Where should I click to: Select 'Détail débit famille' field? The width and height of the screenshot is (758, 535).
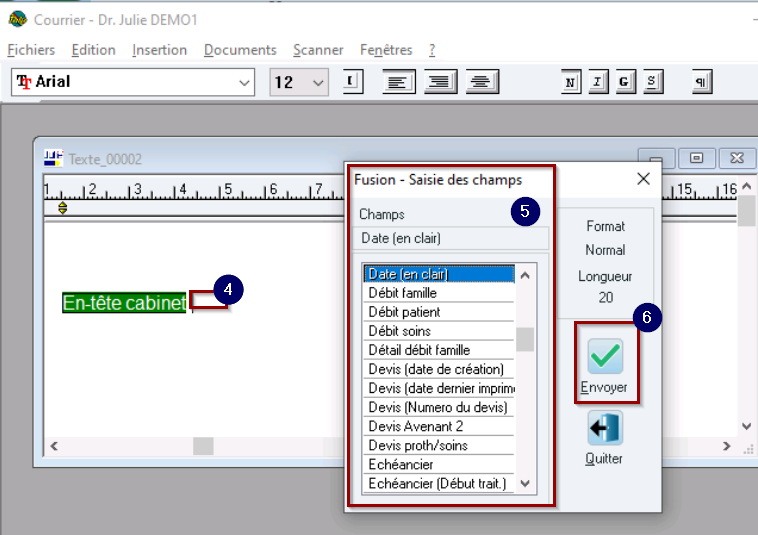click(438, 350)
